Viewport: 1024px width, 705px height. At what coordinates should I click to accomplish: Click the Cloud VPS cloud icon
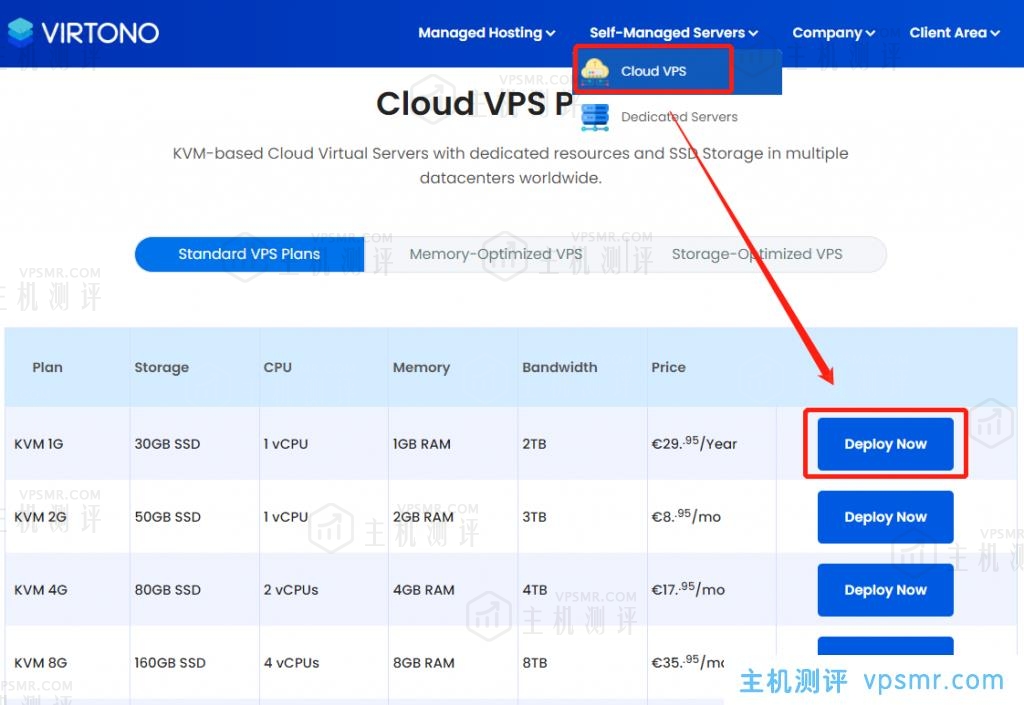tap(595, 70)
